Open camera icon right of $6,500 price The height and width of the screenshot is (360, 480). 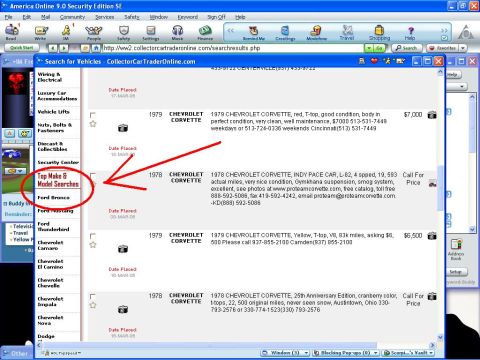click(432, 236)
